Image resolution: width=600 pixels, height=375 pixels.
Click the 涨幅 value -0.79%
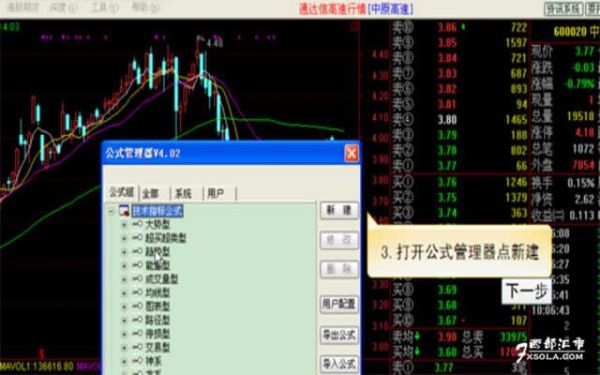point(580,84)
